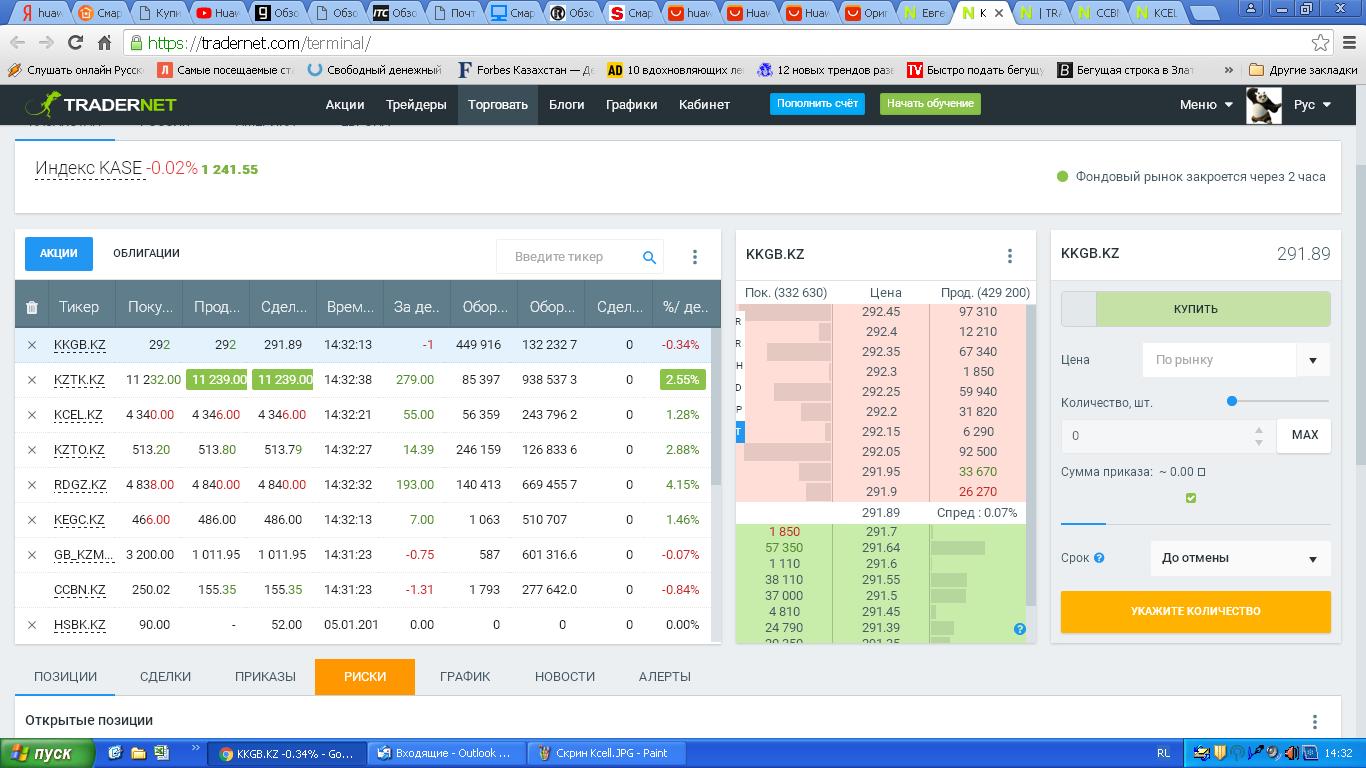Select the АКЦИИ tab
1366x768 pixels.
click(x=59, y=254)
